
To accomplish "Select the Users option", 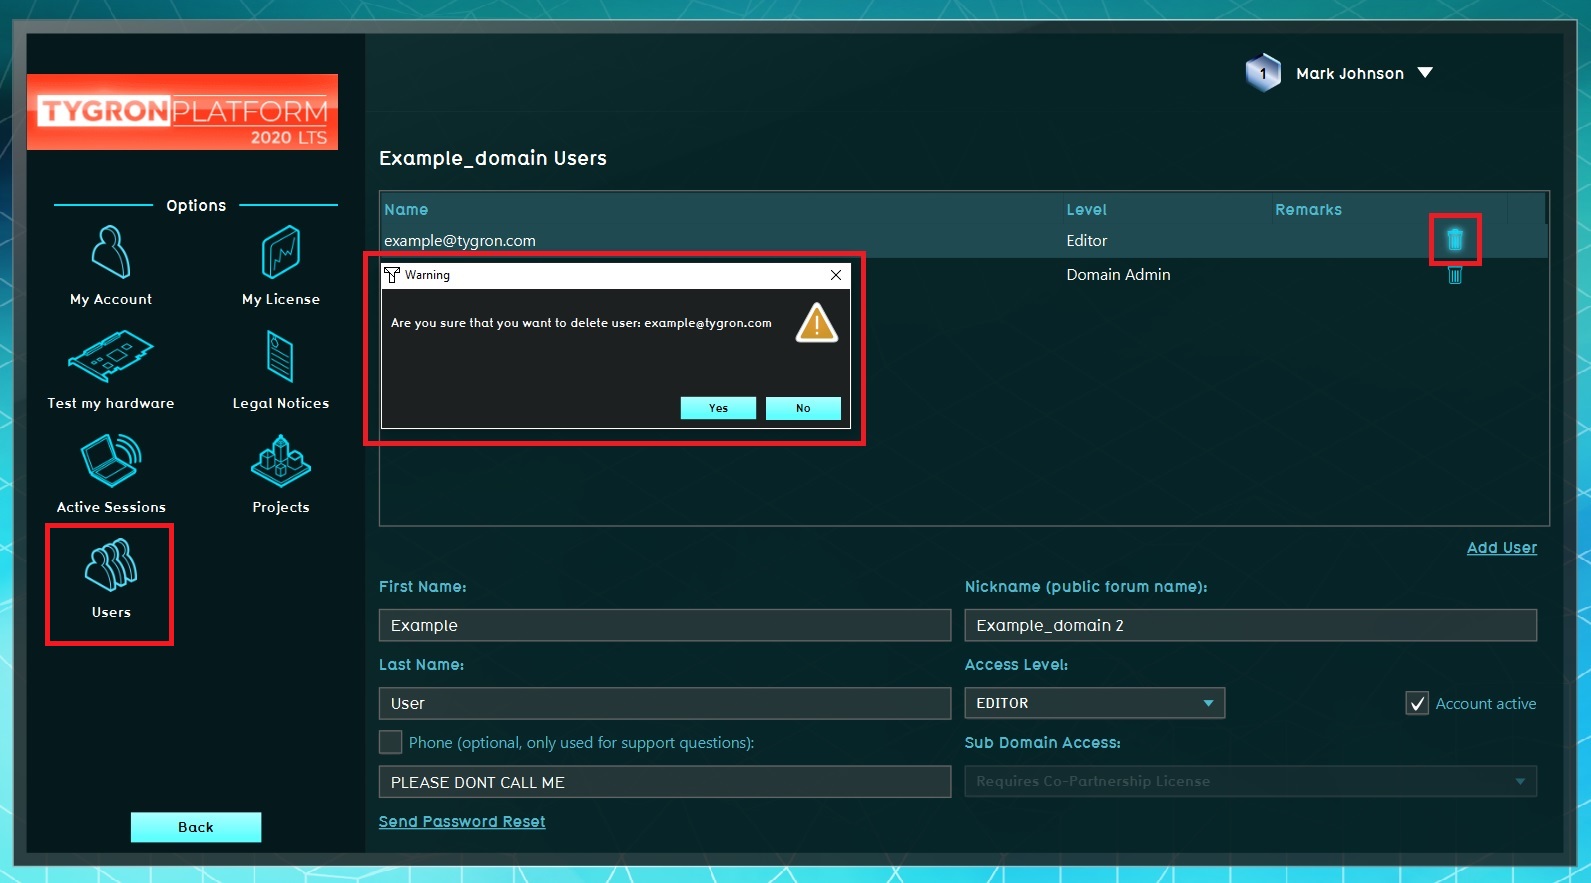I will (x=111, y=580).
